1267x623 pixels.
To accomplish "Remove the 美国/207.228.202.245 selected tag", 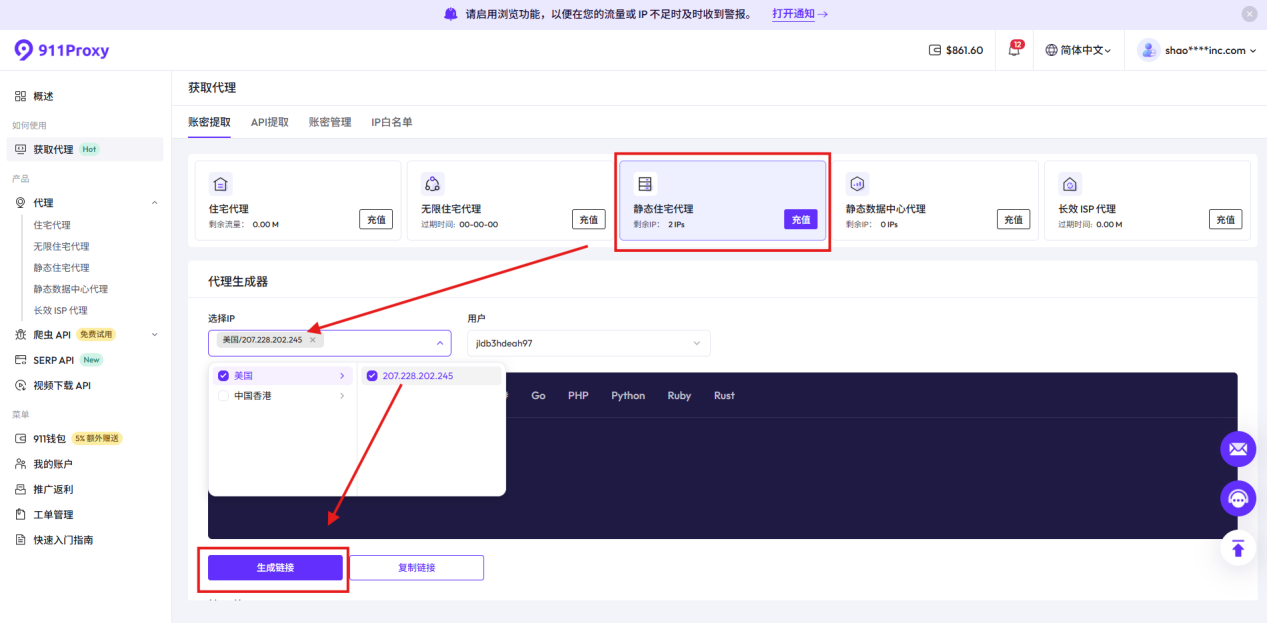I will click(312, 340).
